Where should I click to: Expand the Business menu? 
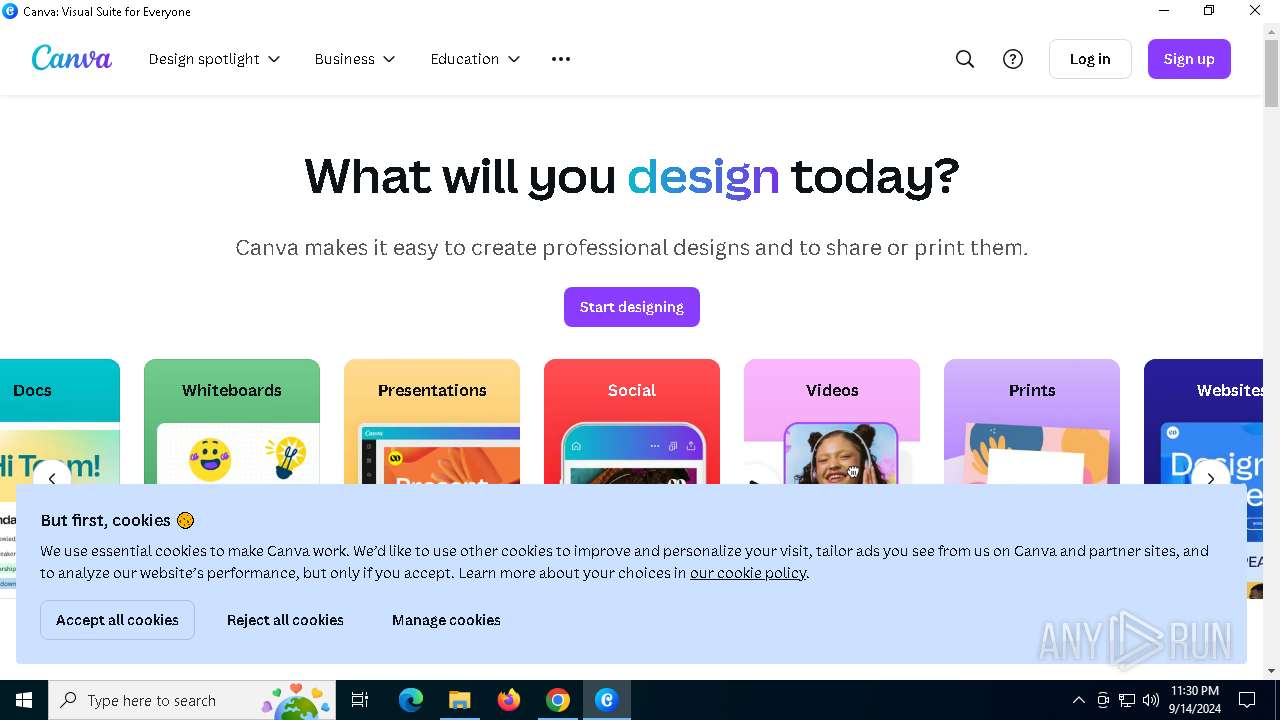(x=355, y=59)
